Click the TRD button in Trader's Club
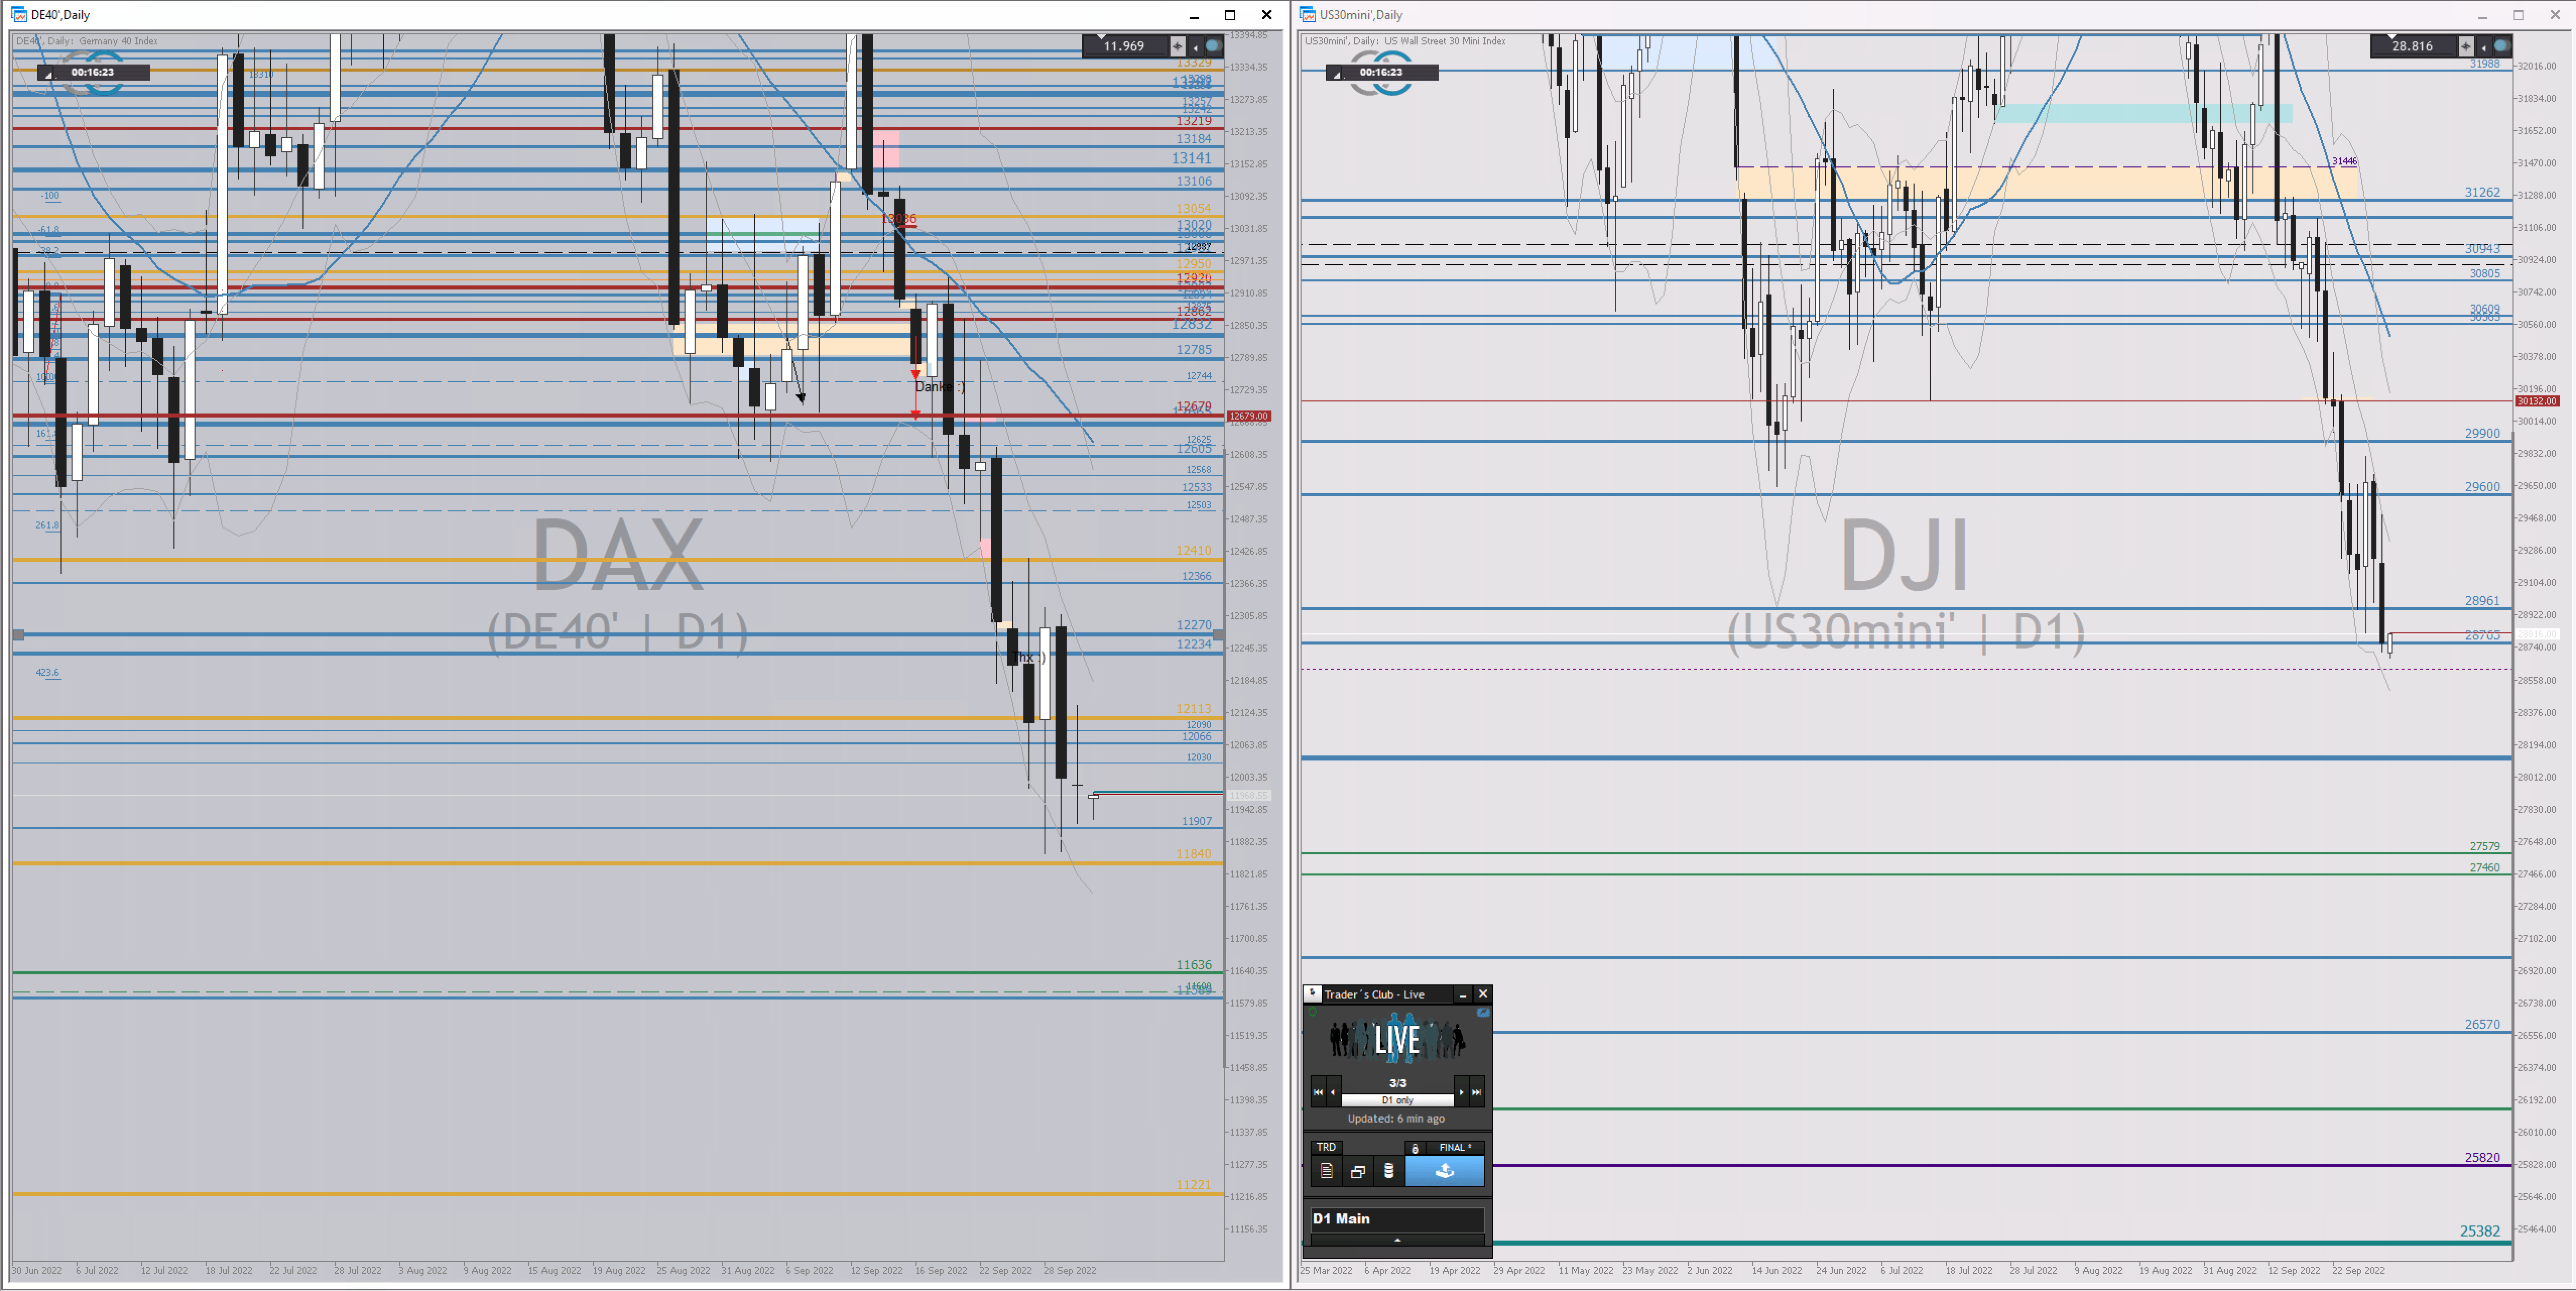The height and width of the screenshot is (1291, 2576). click(x=1327, y=1147)
